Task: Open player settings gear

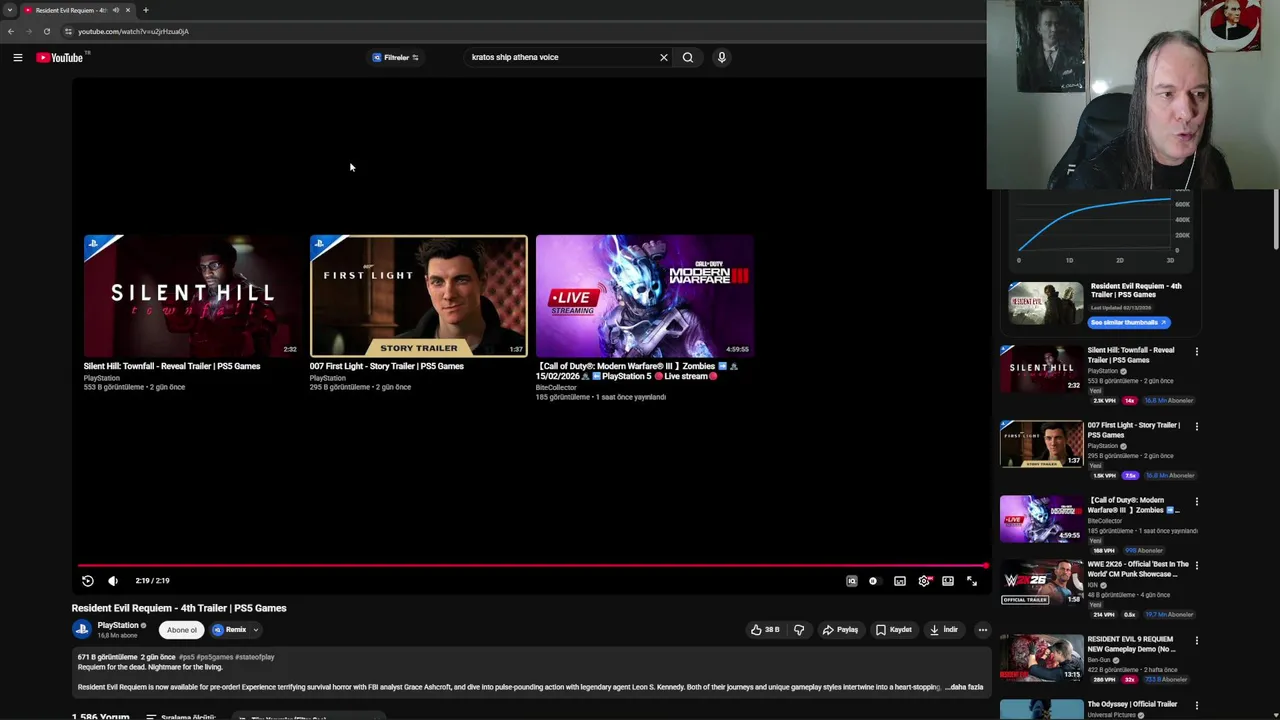Action: coord(924,581)
